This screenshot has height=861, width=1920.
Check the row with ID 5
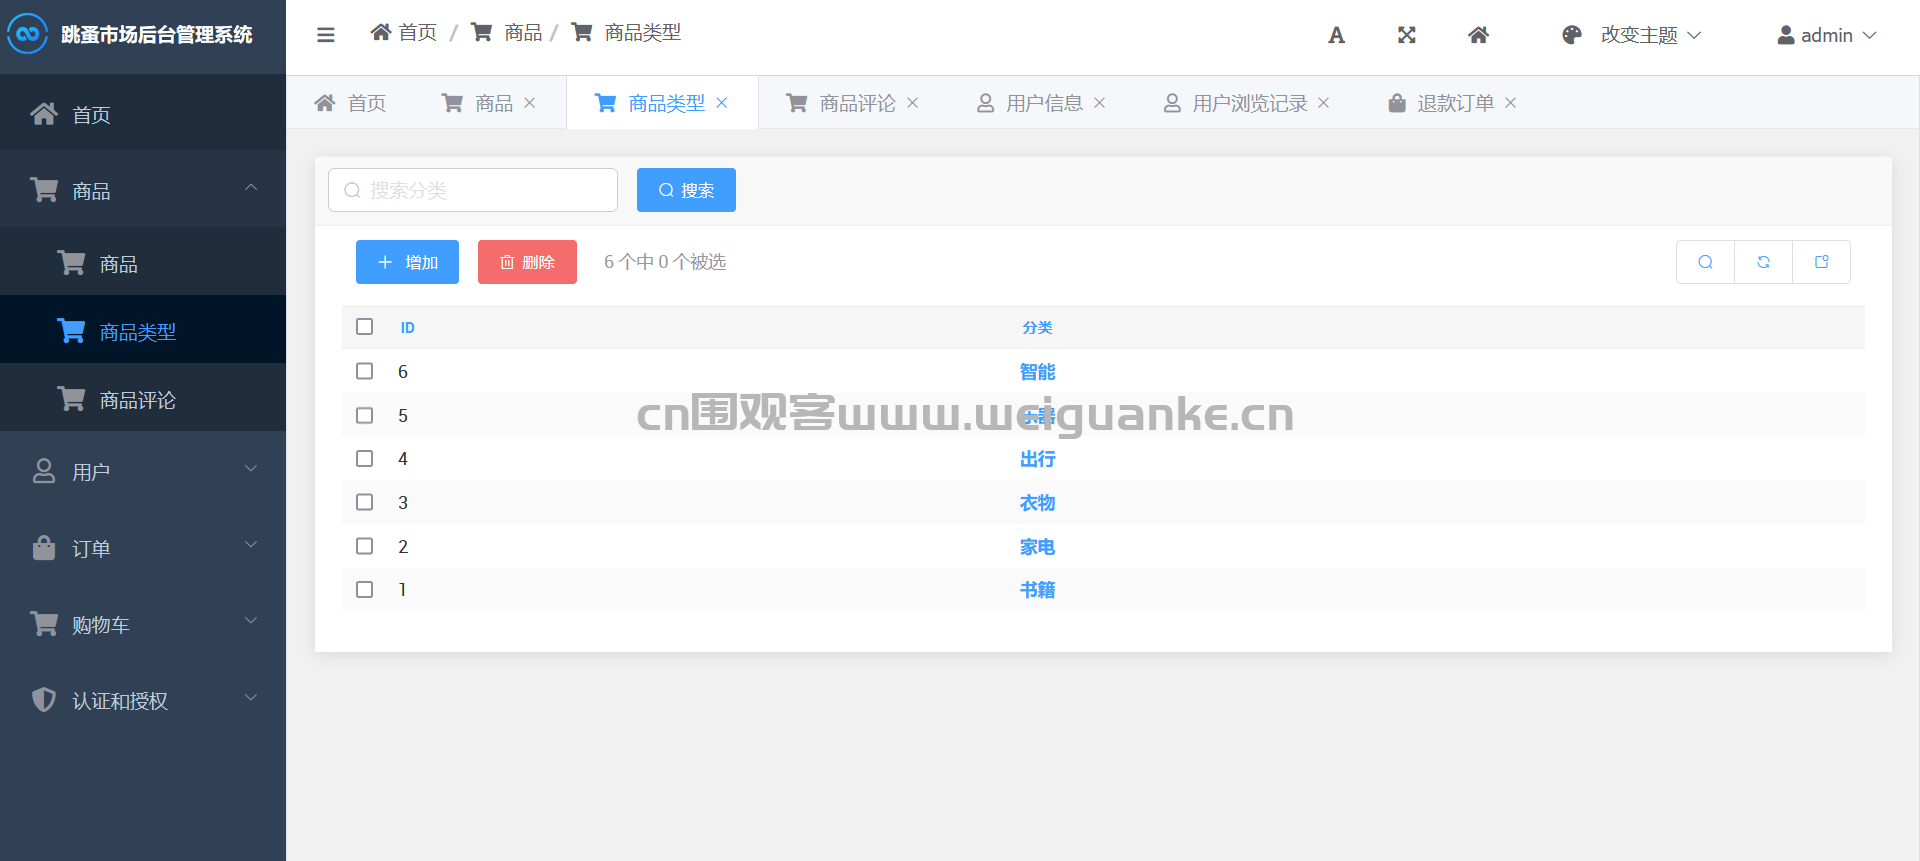pyautogui.click(x=365, y=415)
